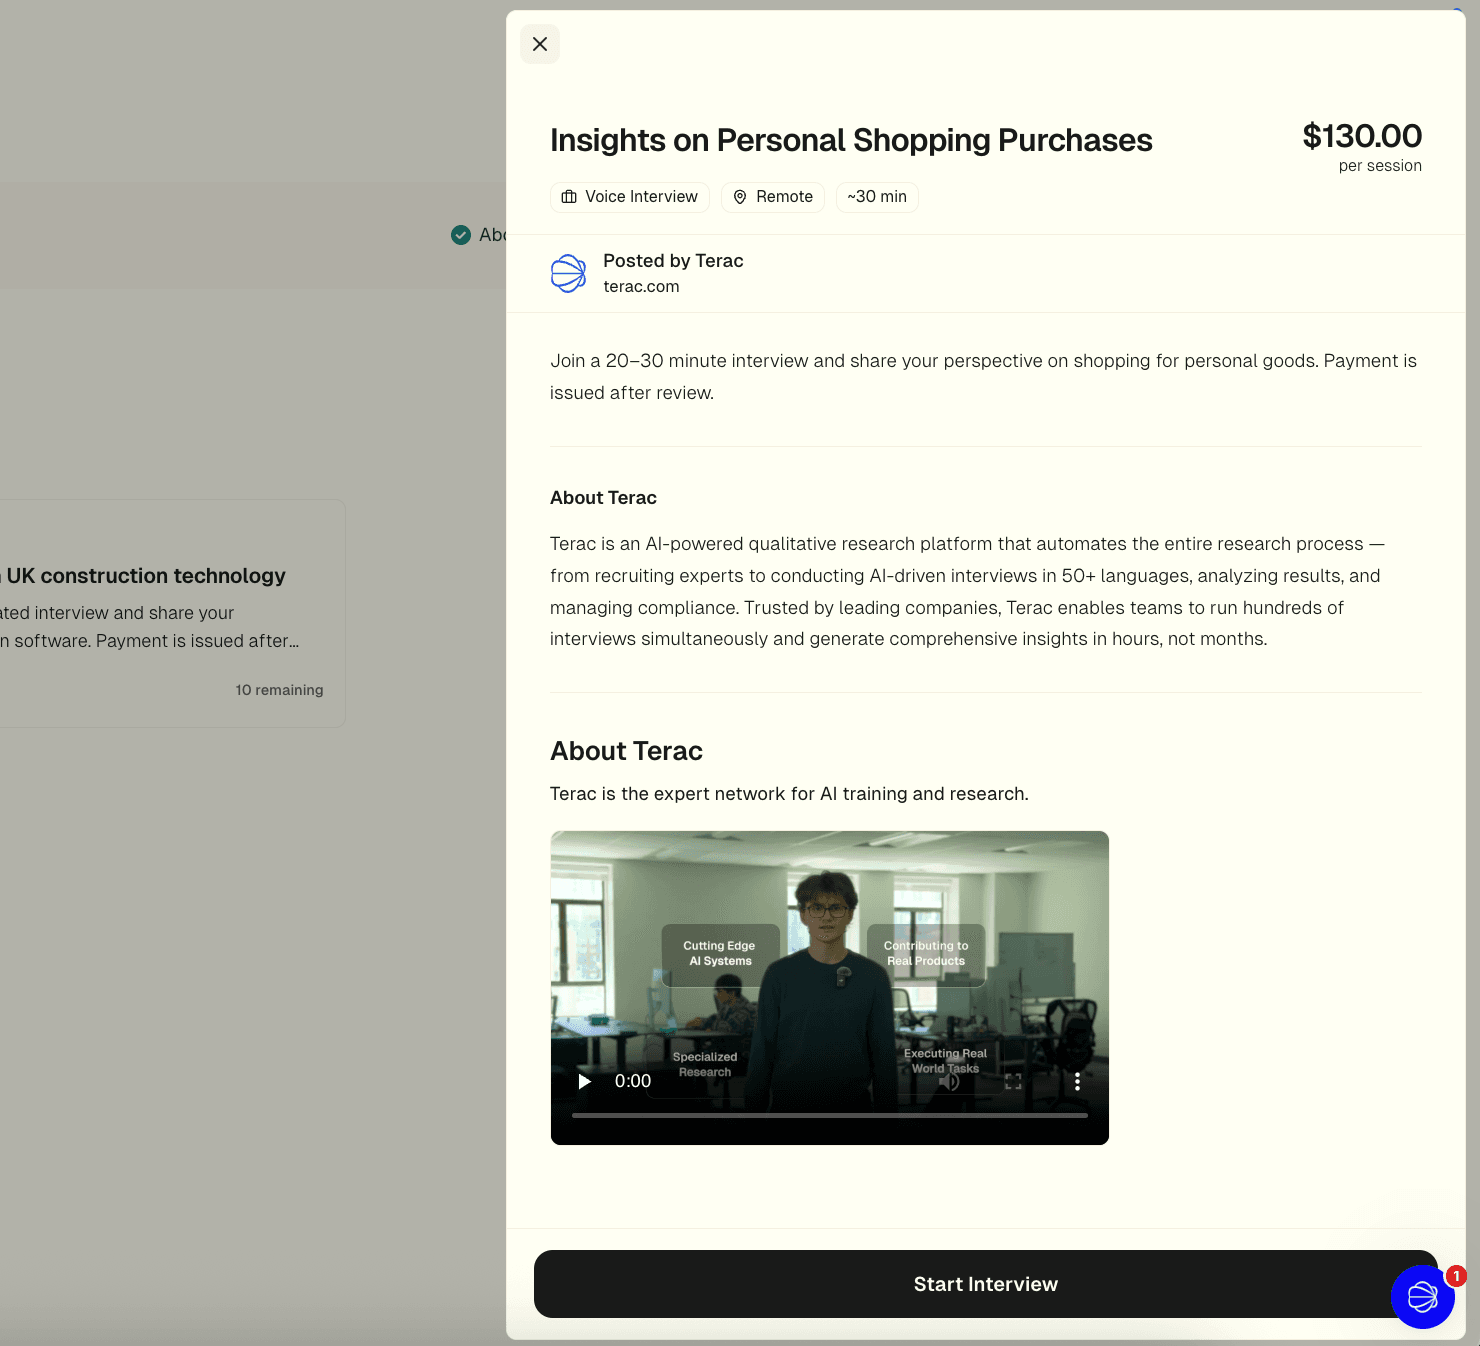The height and width of the screenshot is (1346, 1480).
Task: Click the About Terac video thumbnail
Action: click(x=829, y=988)
